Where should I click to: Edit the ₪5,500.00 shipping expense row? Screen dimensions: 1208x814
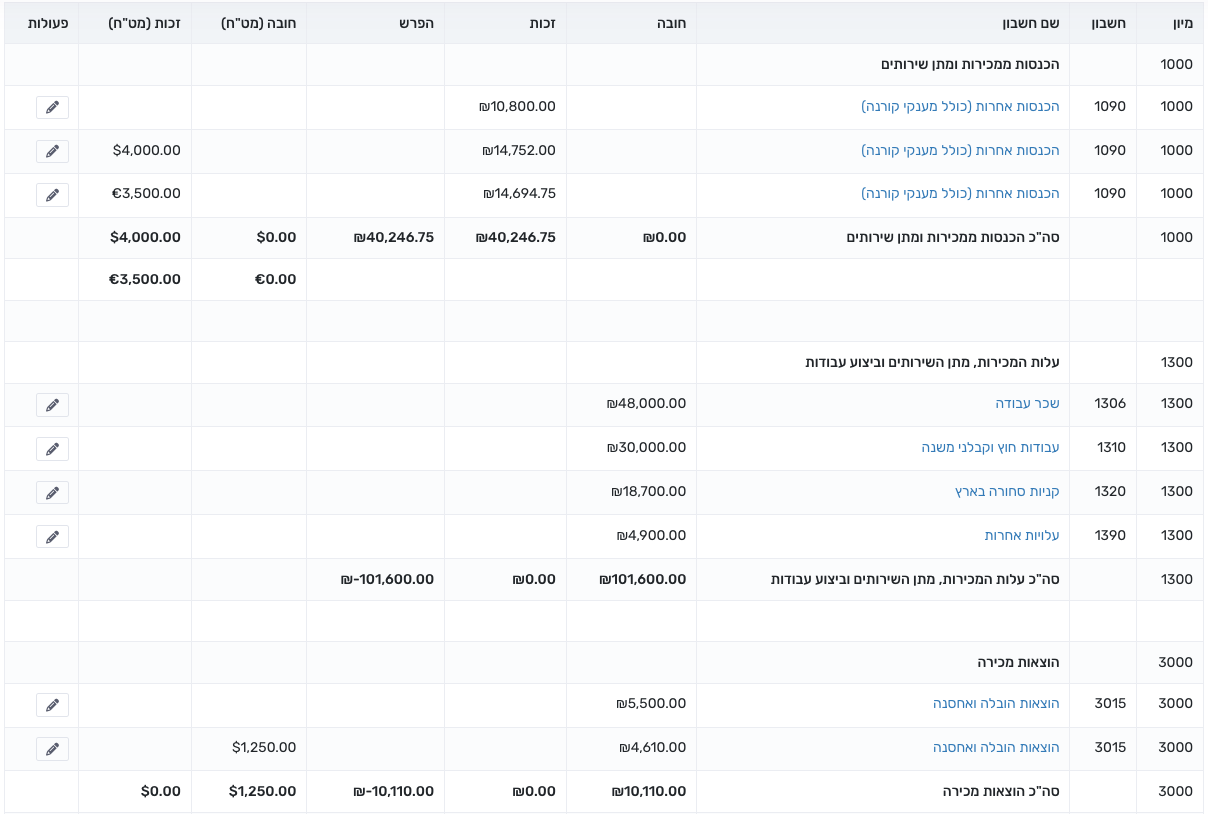point(52,705)
